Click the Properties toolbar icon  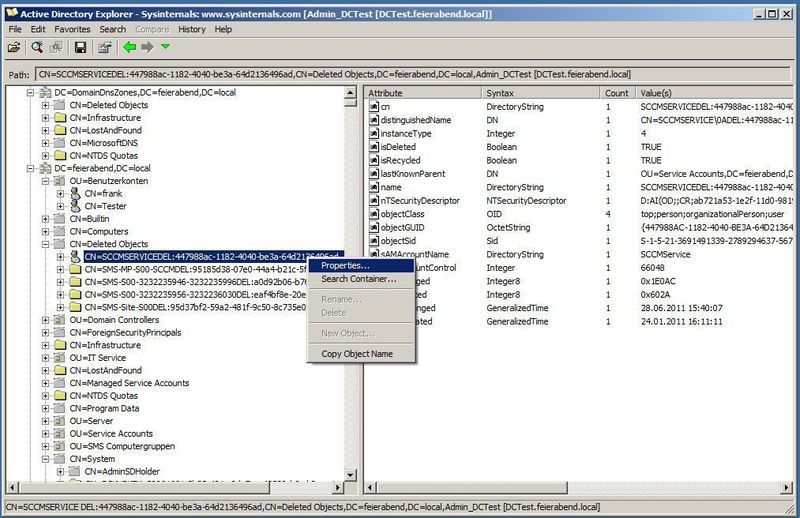tap(105, 47)
